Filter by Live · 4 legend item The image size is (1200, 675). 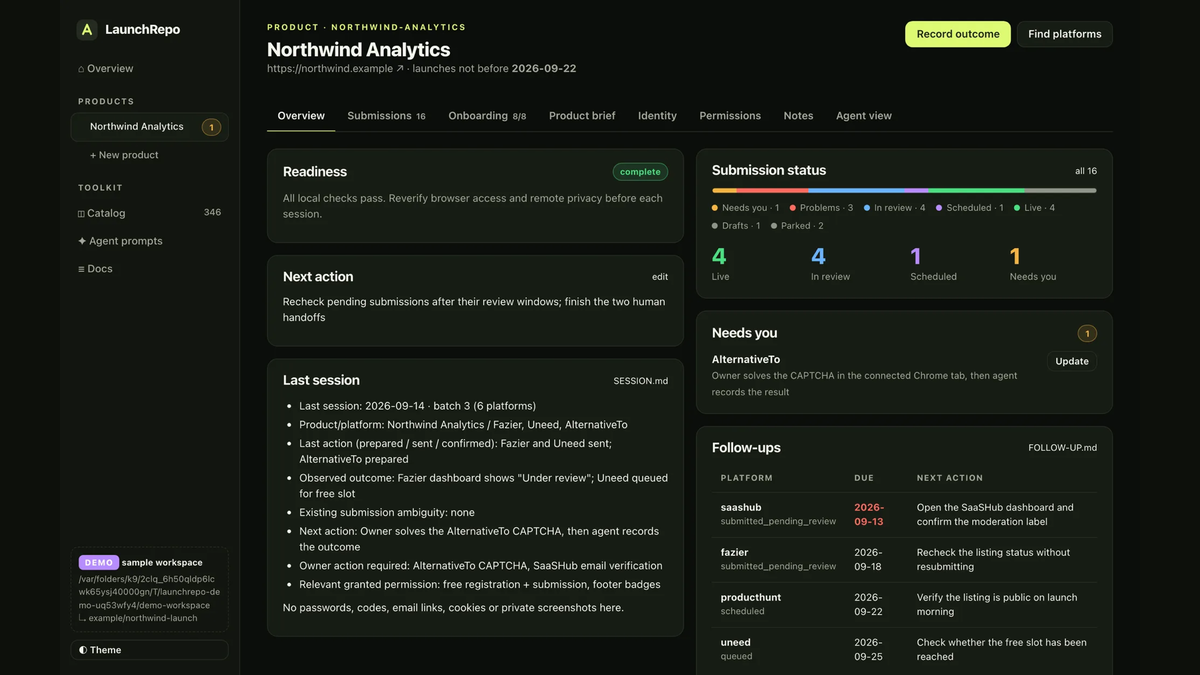click(1034, 208)
